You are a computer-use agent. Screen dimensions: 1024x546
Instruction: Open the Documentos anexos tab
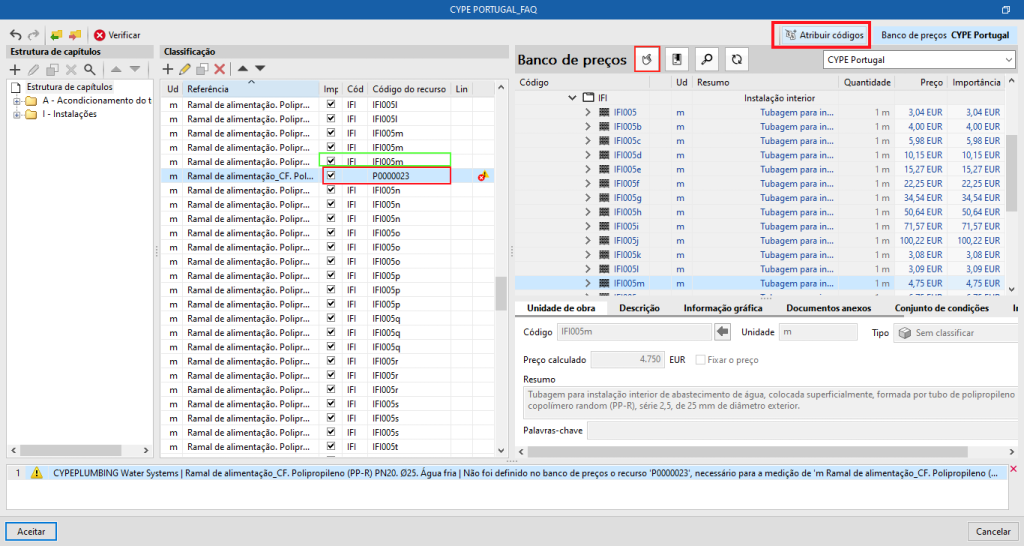(x=828, y=308)
